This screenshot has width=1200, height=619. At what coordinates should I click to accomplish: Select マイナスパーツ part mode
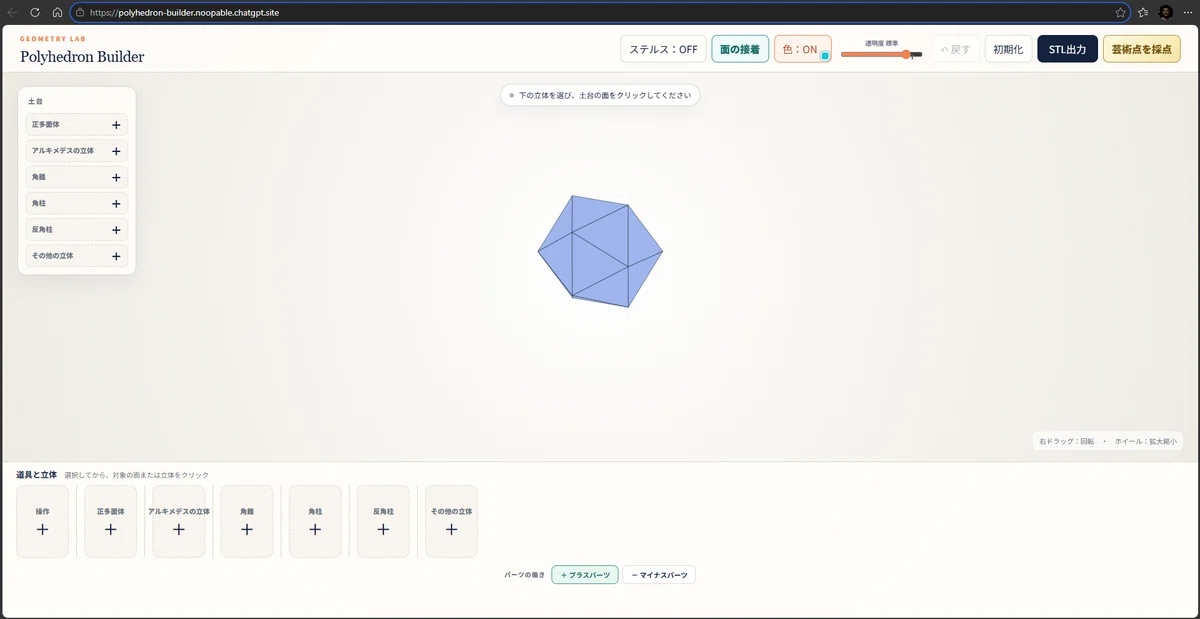(x=659, y=575)
